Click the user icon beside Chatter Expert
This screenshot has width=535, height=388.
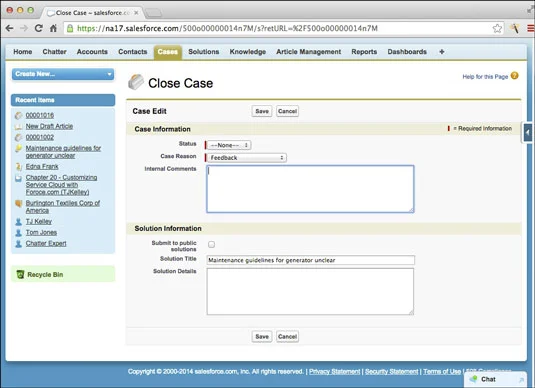click(18, 244)
